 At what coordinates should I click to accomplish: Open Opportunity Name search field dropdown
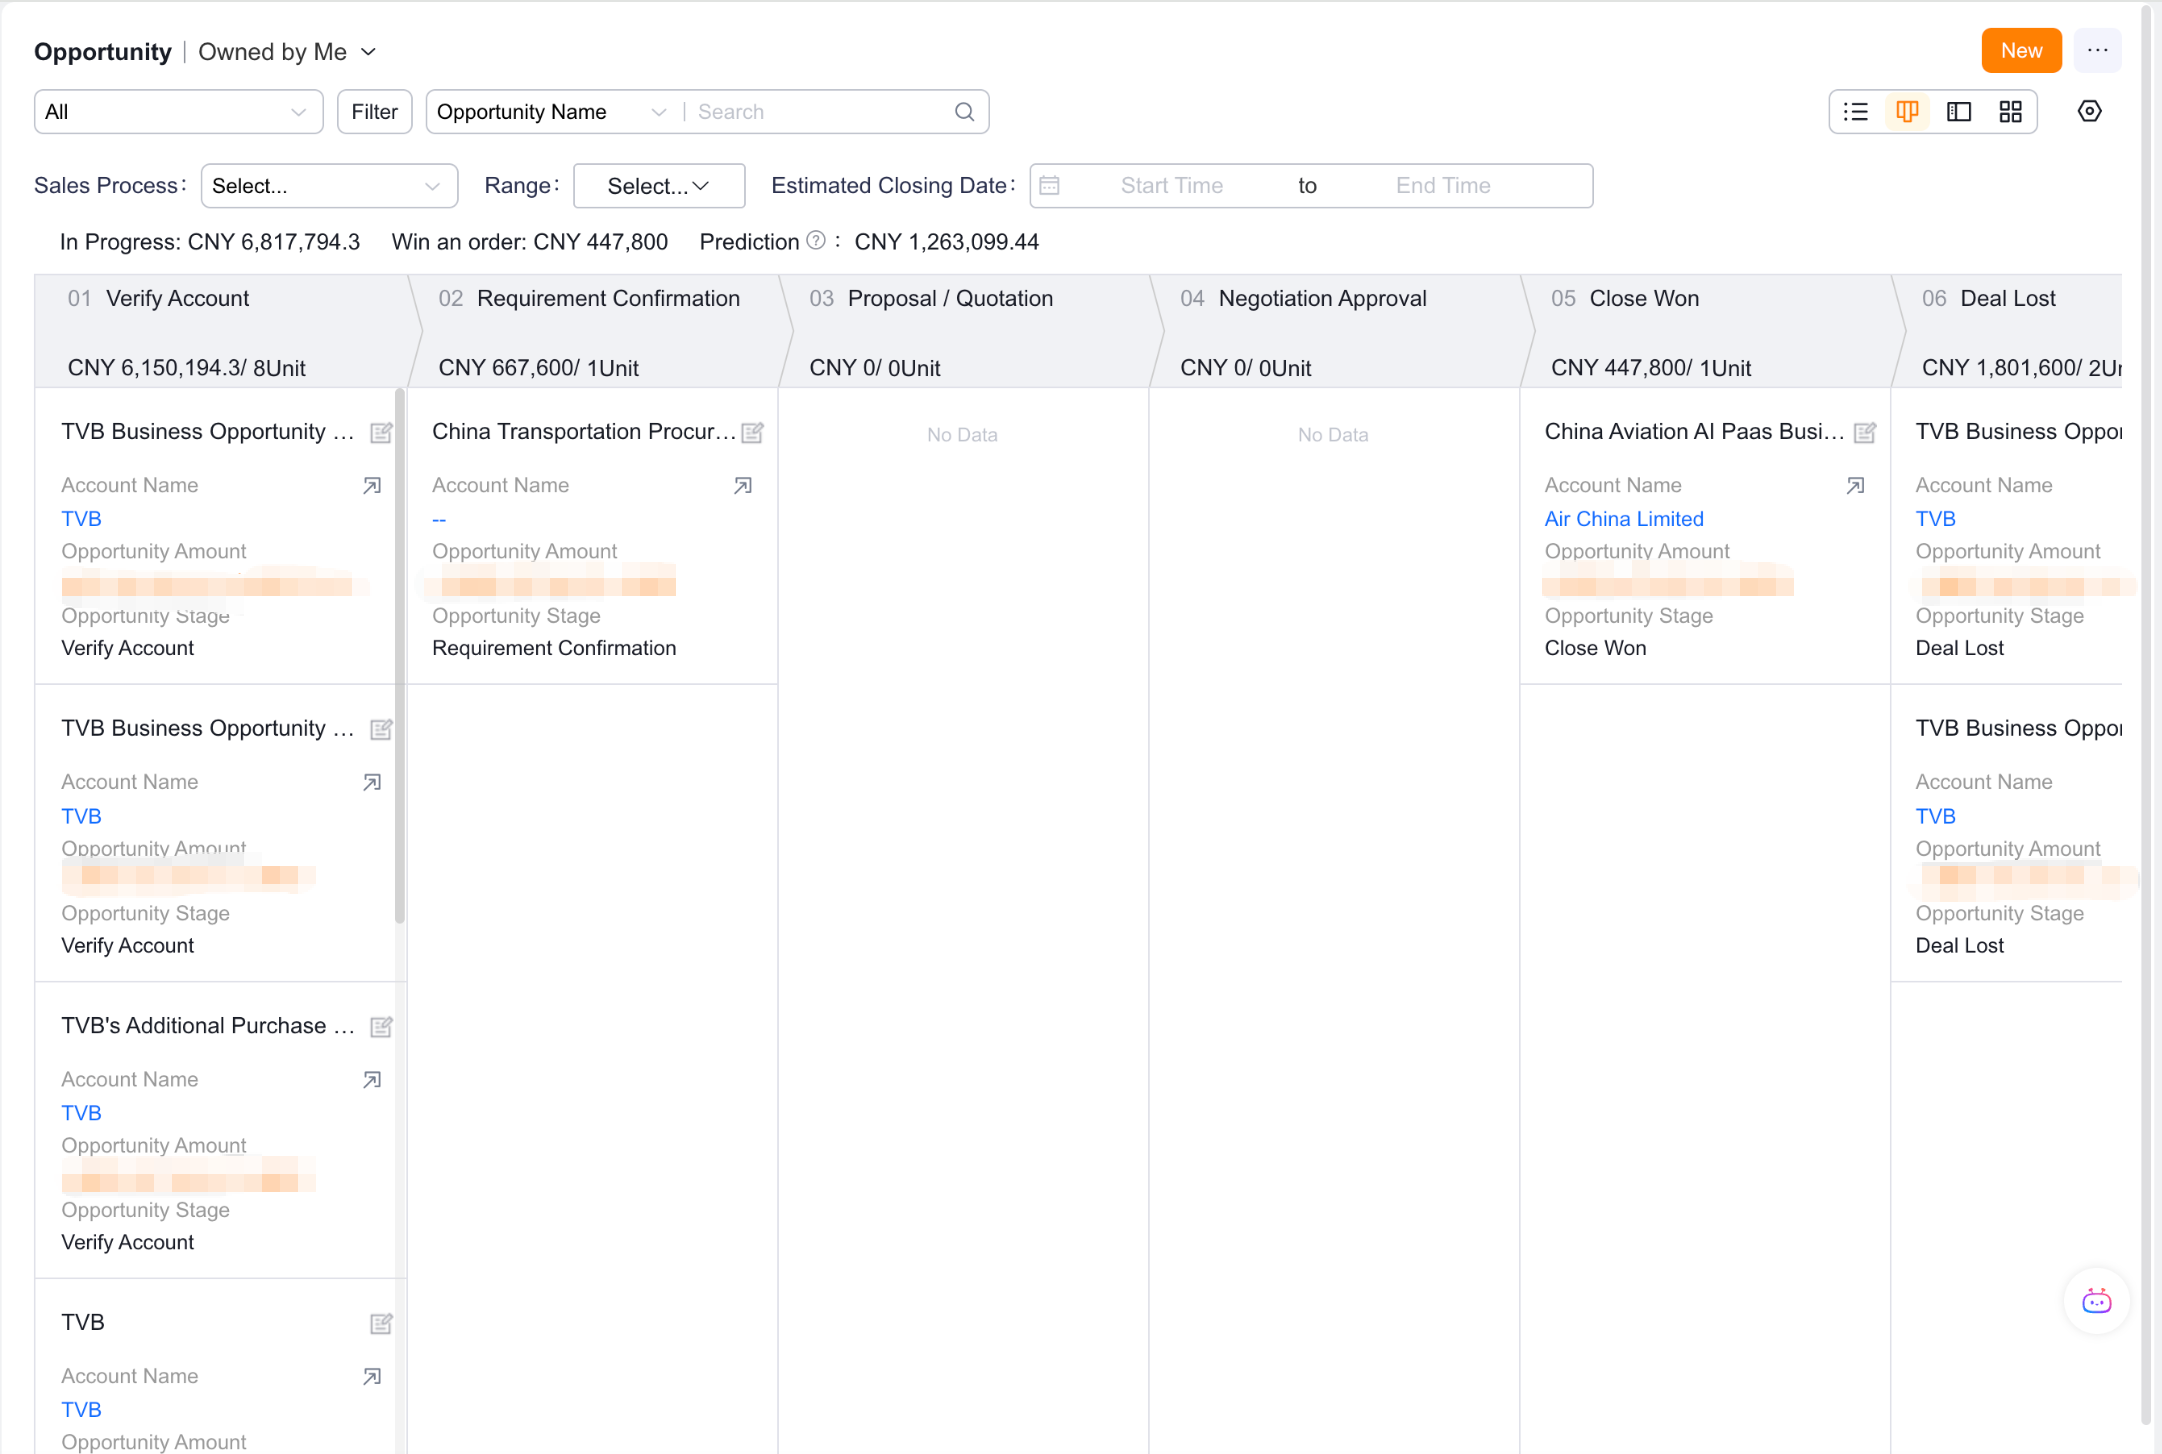pyautogui.click(x=551, y=112)
